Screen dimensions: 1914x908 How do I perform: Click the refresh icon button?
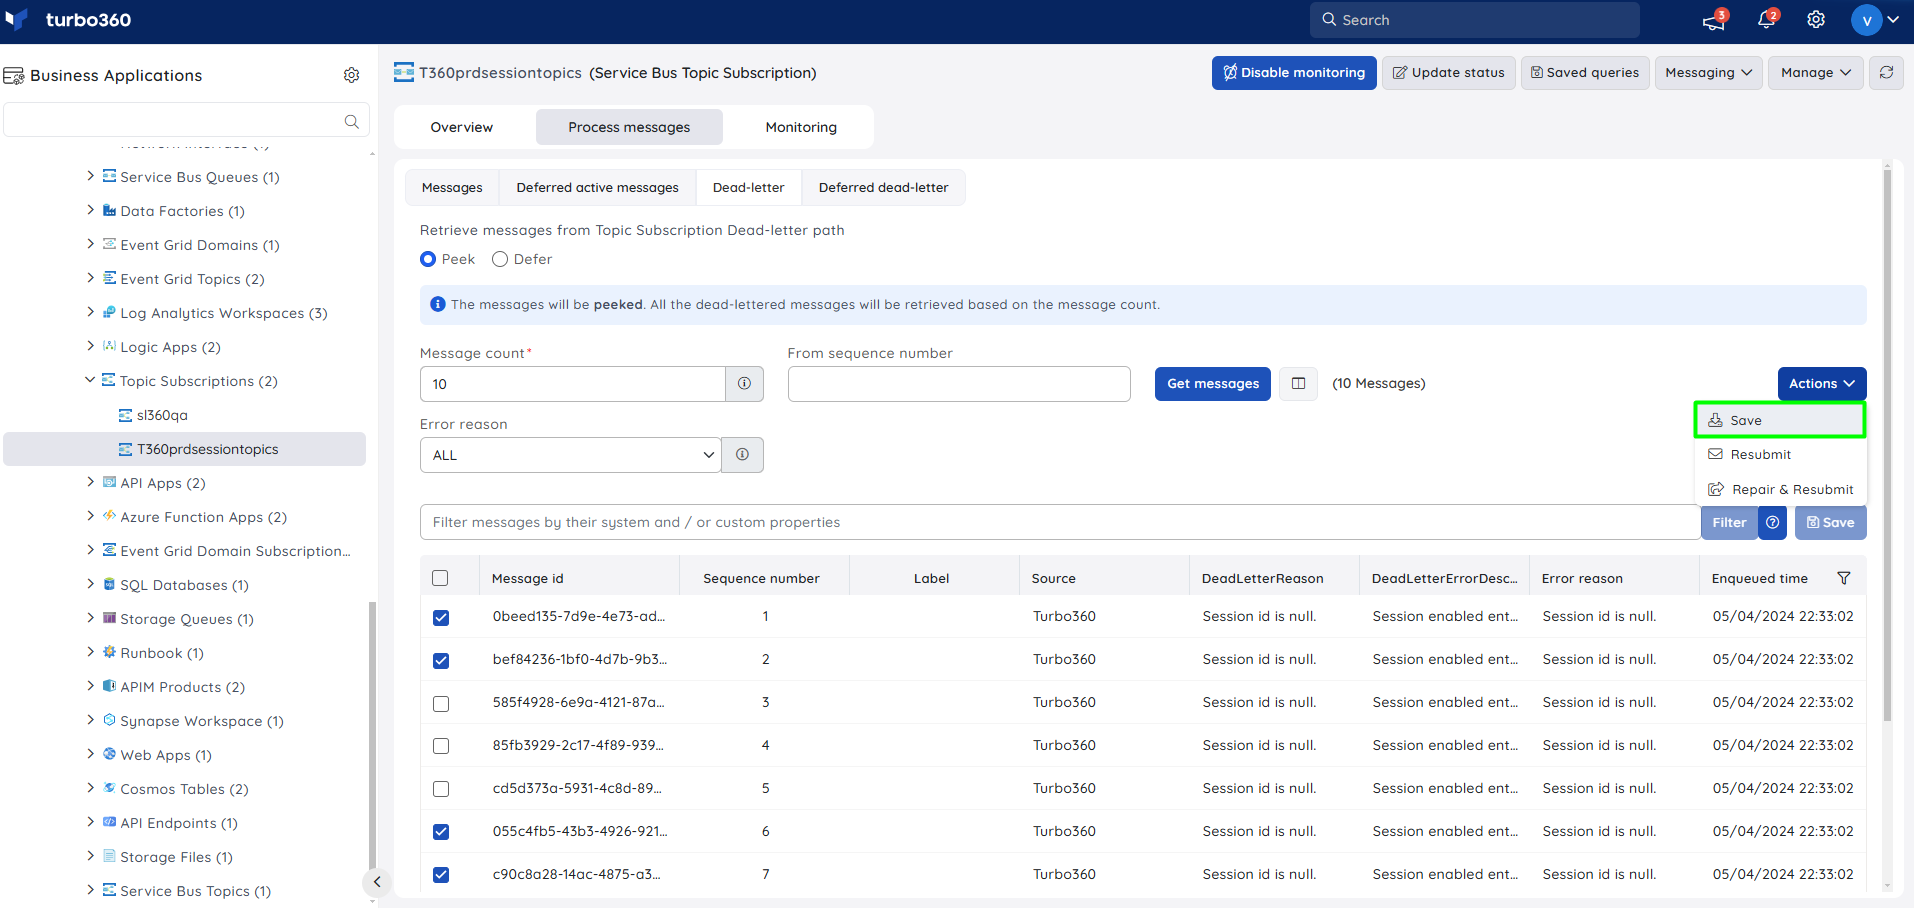tap(1886, 73)
